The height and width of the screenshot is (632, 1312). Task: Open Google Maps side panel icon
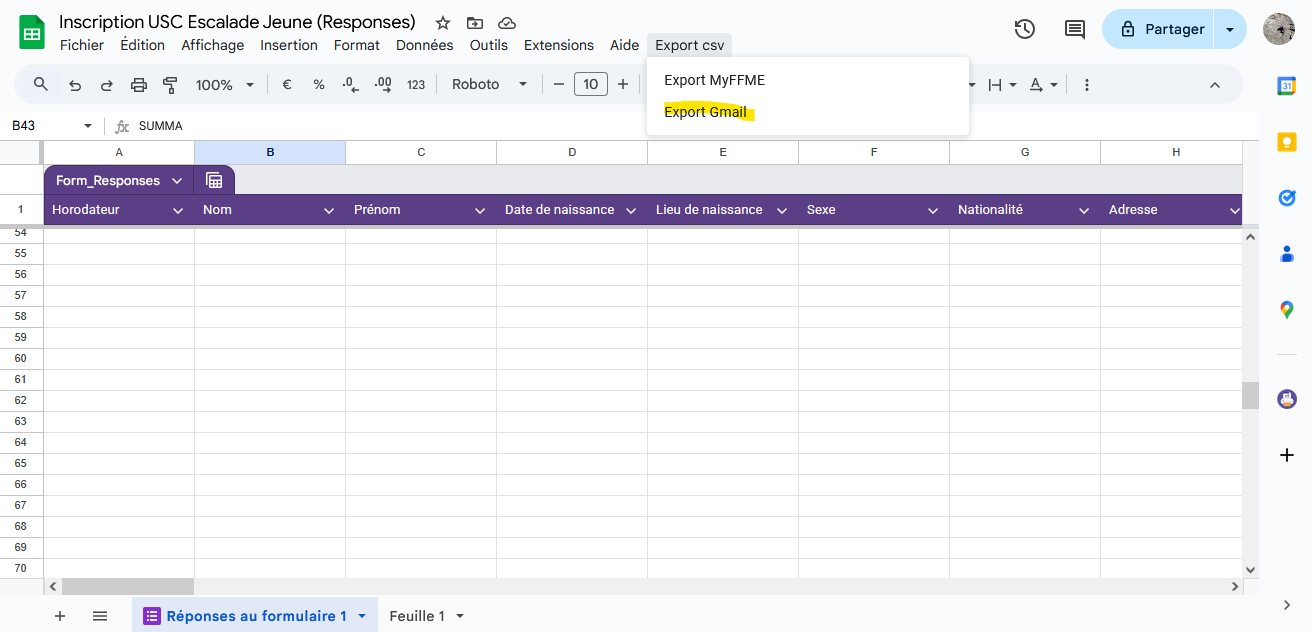[x=1287, y=310]
